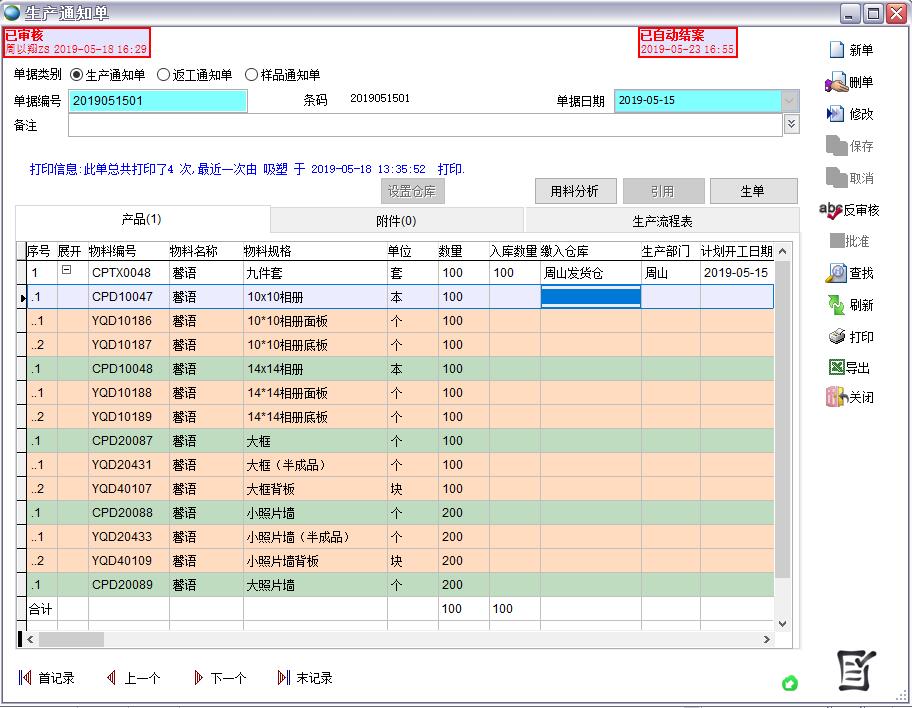Viewport: 912px width, 708px height.
Task: Click the 打印 print icon
Action: pyautogui.click(x=836, y=337)
